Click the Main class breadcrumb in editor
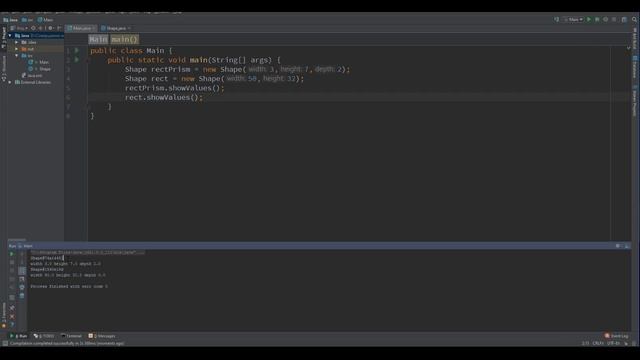Screen dimensions: 640x360 [x=98, y=39]
